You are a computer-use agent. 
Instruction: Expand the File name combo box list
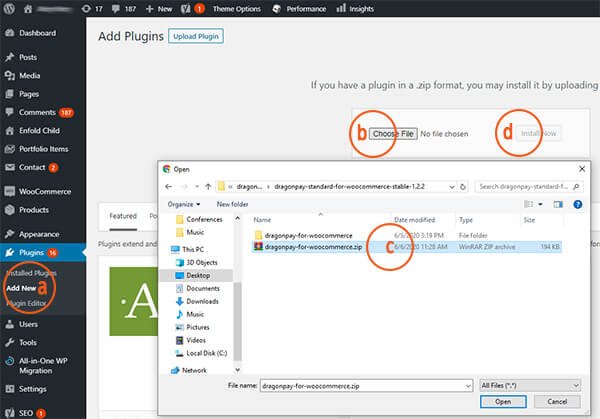pos(467,384)
